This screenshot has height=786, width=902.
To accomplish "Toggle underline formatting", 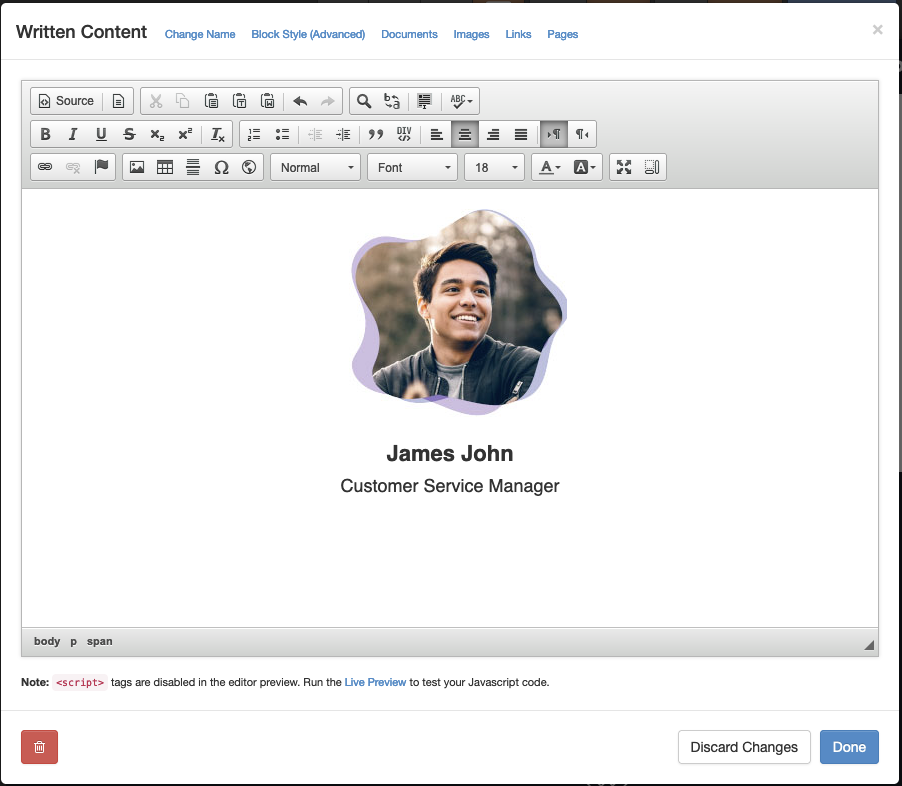I will click(x=101, y=135).
